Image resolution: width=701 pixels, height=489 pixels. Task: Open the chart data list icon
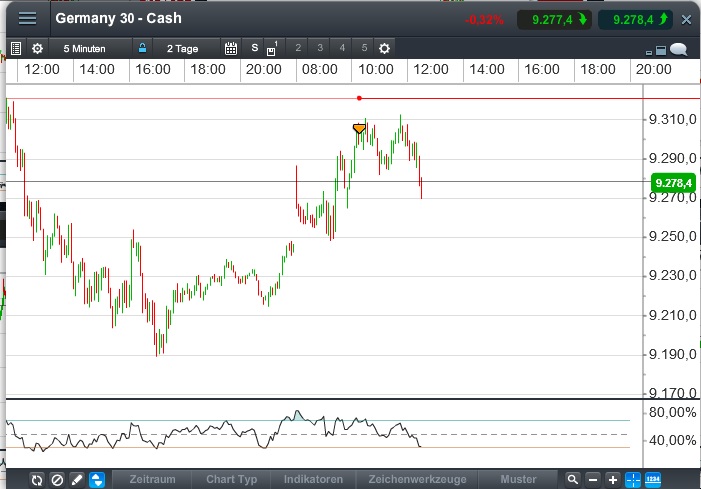16,48
